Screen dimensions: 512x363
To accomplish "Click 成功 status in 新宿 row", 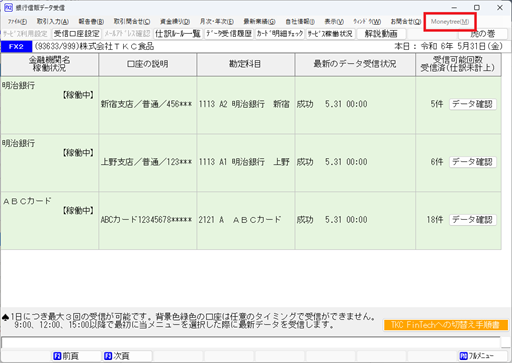I will [x=305, y=104].
